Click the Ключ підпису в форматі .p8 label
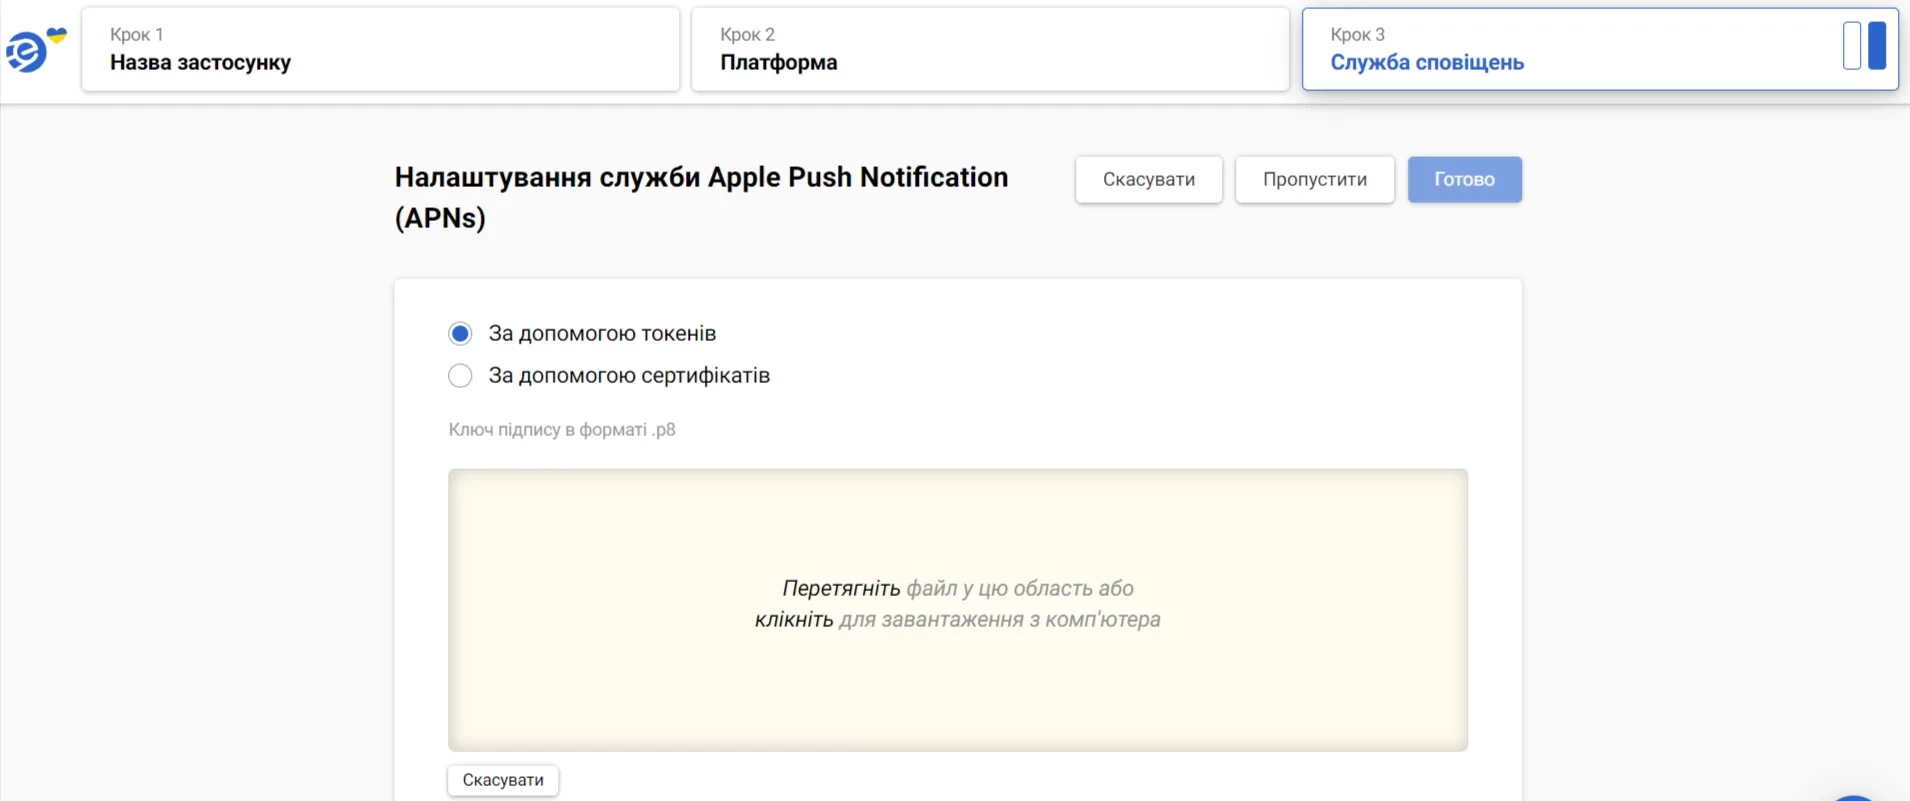Image resolution: width=1910 pixels, height=801 pixels. [x=562, y=430]
